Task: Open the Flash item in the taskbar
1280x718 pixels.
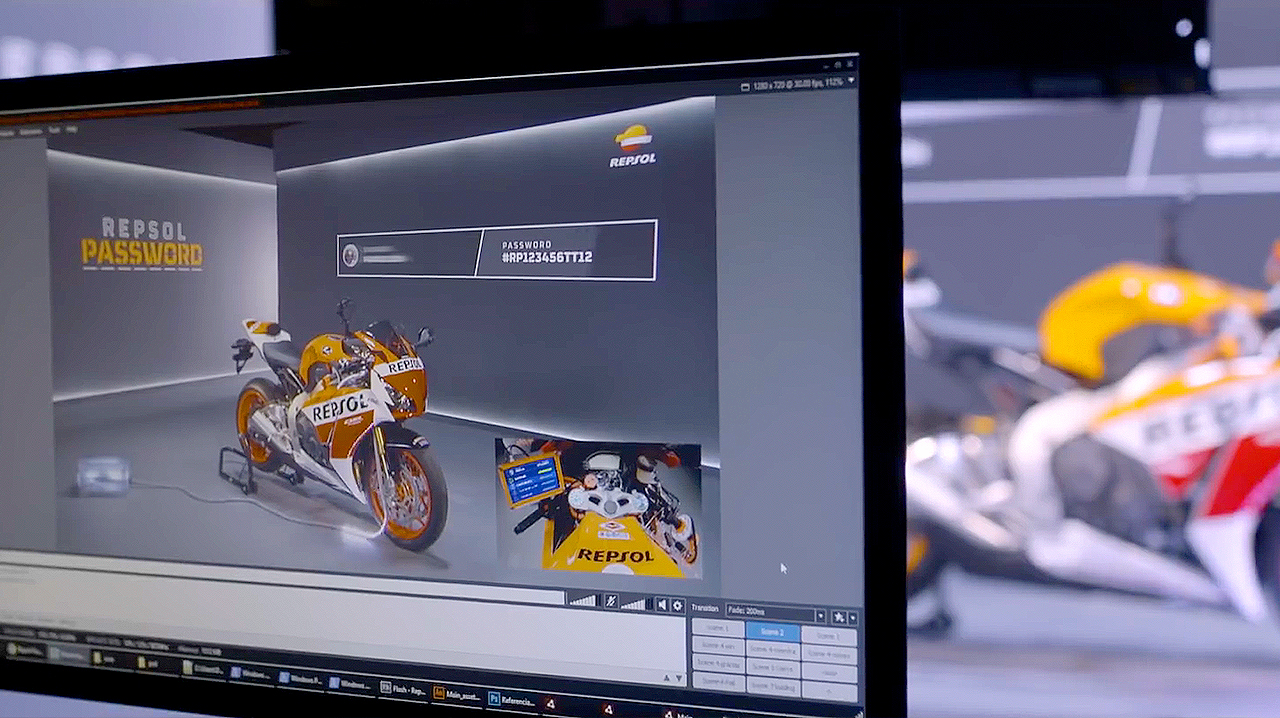Action: coord(401,689)
